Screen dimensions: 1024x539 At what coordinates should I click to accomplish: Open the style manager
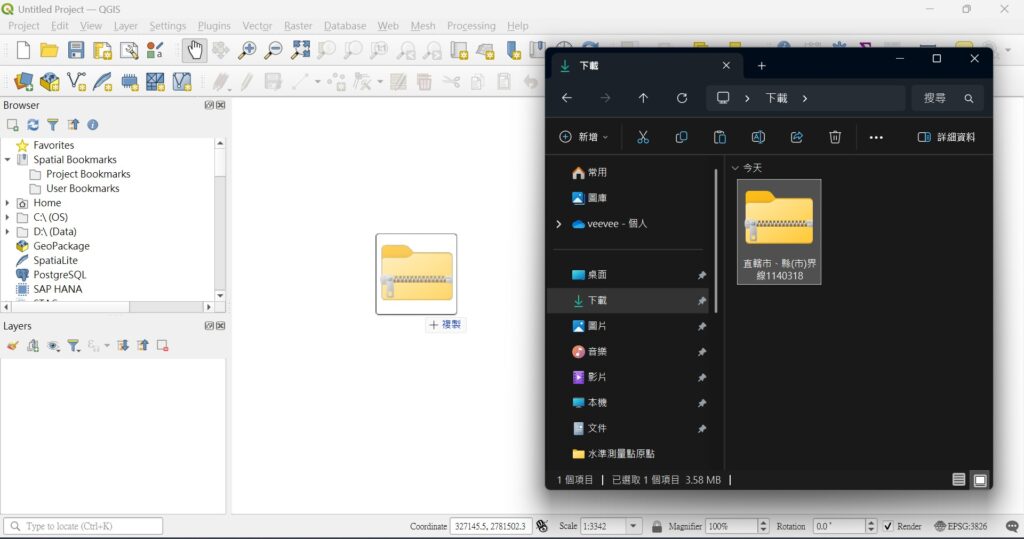click(x=155, y=50)
